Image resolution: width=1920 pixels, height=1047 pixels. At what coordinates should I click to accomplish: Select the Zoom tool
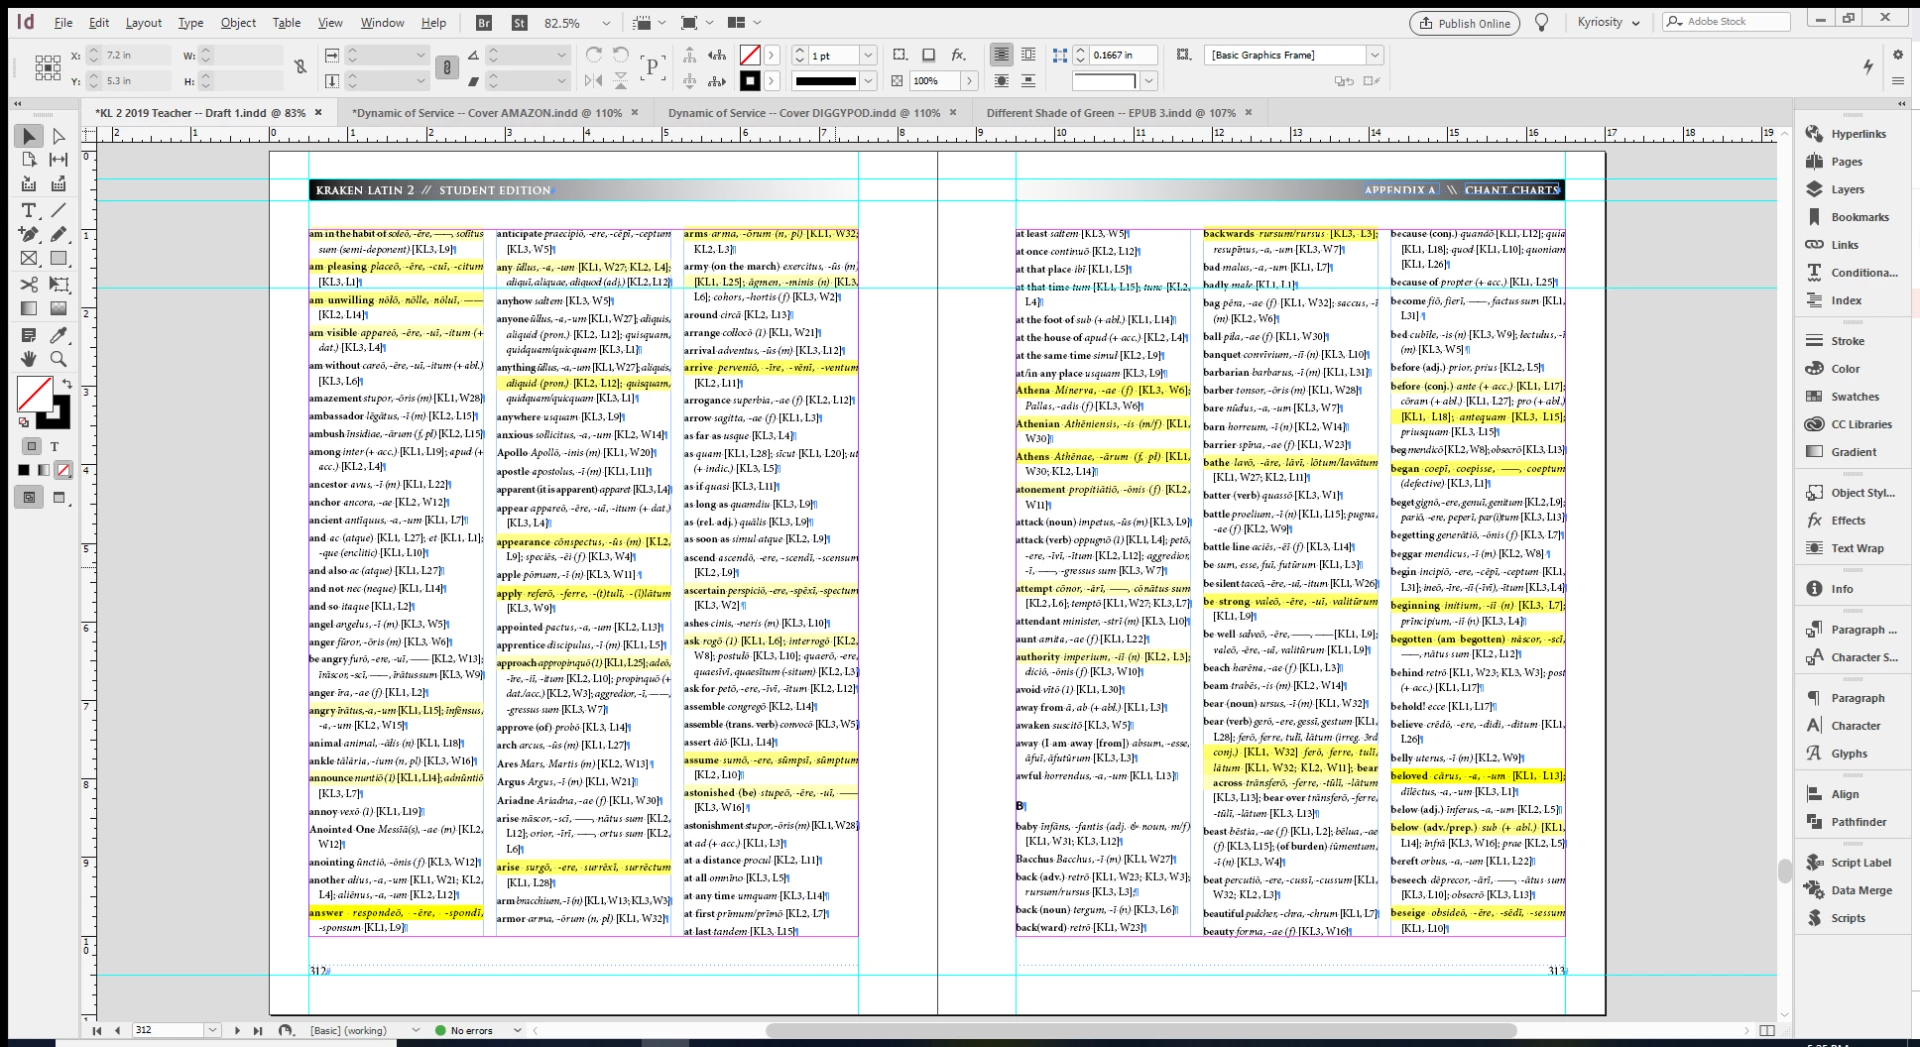[x=59, y=359]
